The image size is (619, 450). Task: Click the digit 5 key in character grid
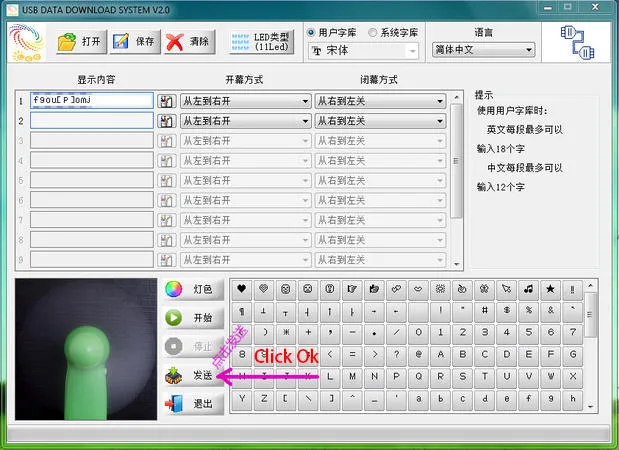[x=528, y=332]
